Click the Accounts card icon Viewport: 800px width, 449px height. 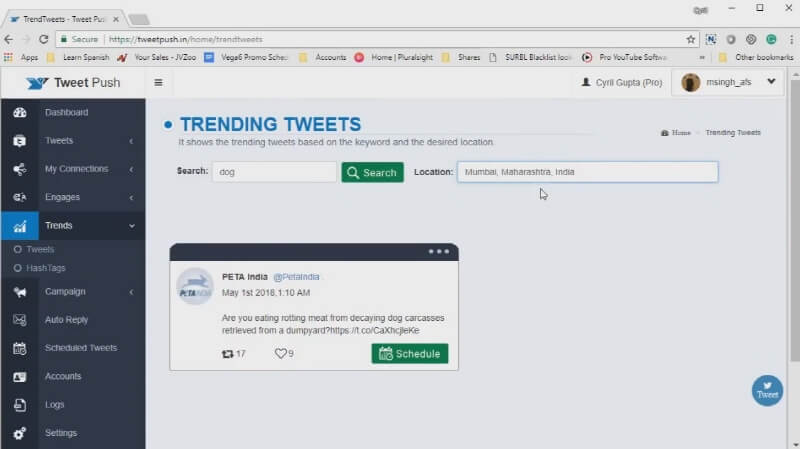[x=20, y=377]
